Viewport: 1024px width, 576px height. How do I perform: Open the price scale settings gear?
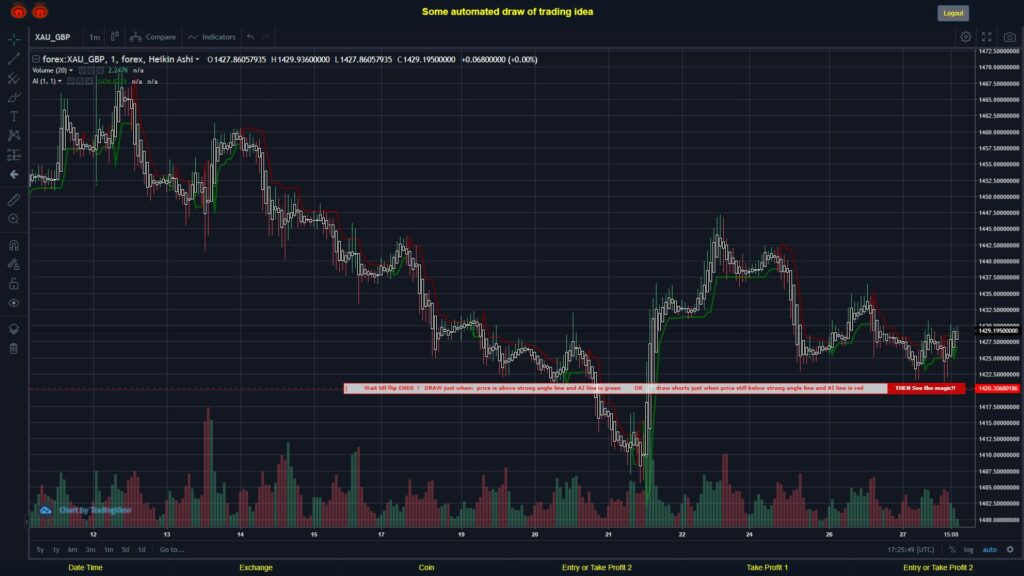(x=1010, y=550)
